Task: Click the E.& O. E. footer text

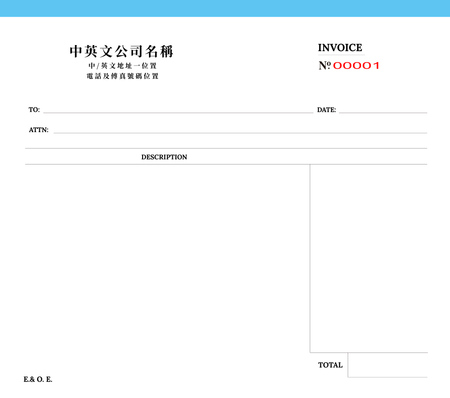Action: pyautogui.click(x=38, y=379)
